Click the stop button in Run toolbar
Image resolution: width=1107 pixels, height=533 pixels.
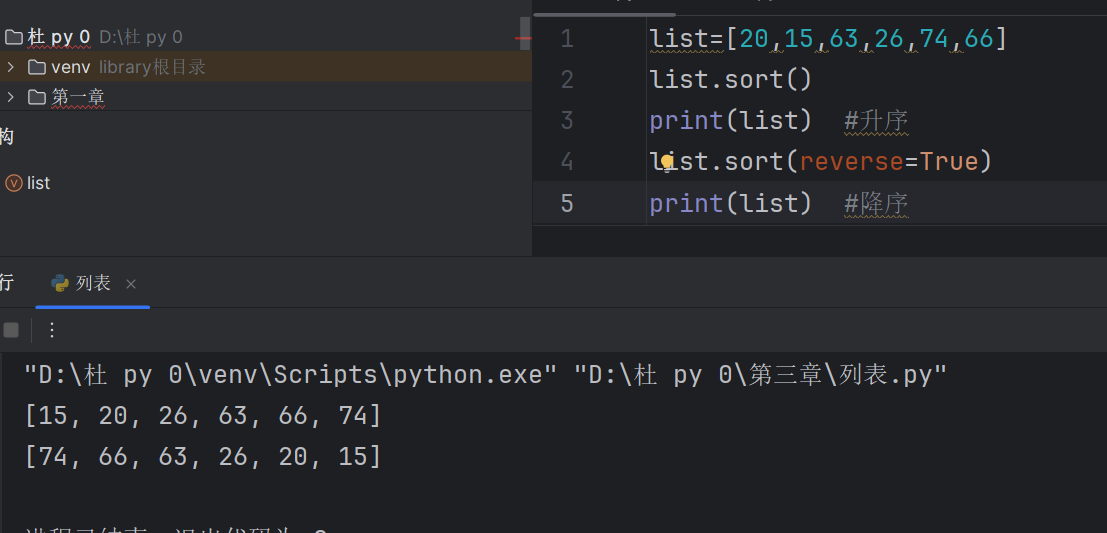11,330
